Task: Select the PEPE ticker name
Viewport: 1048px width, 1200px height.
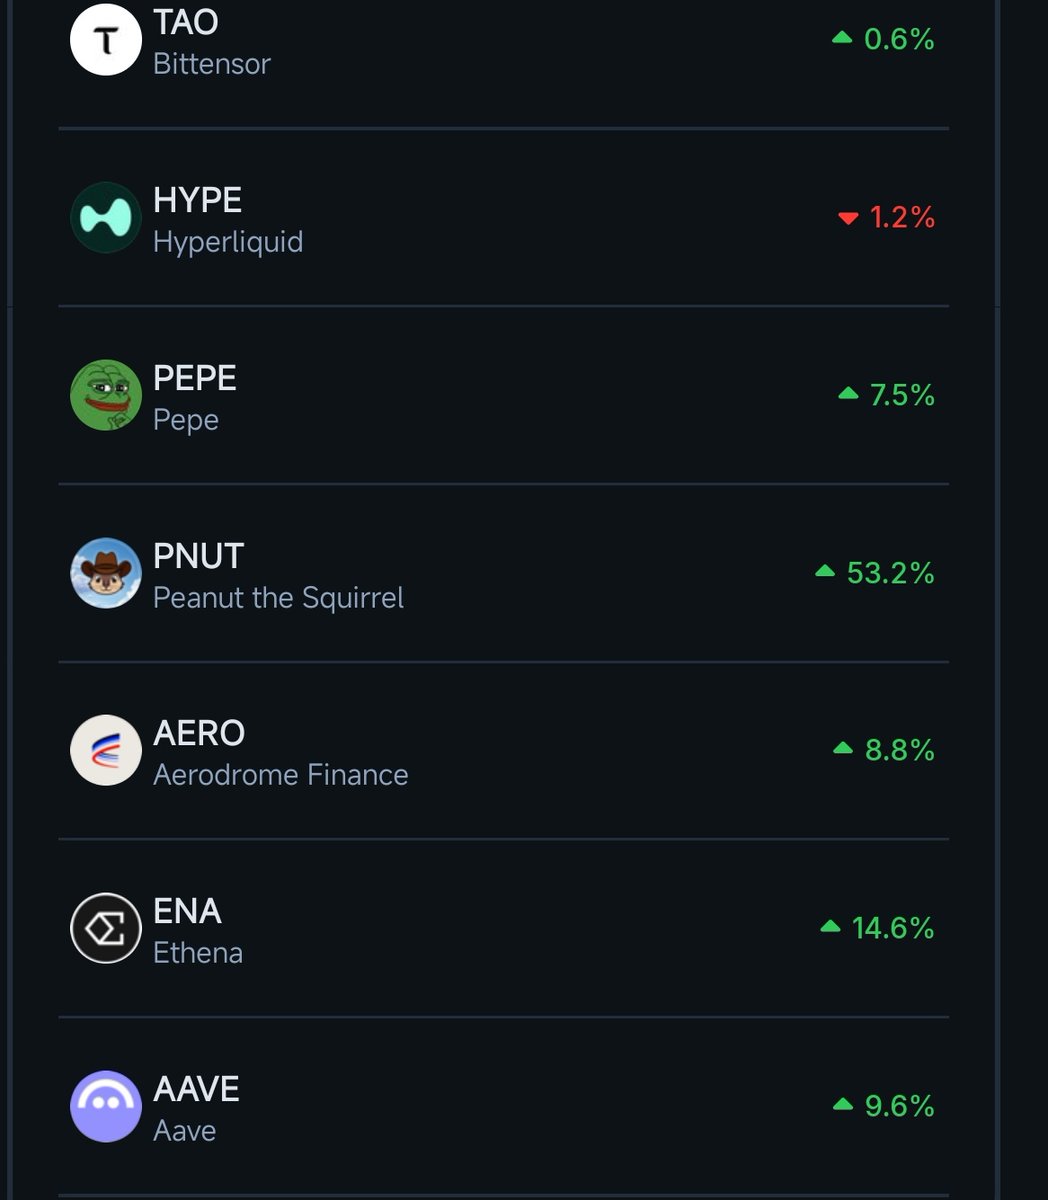Action: (195, 378)
